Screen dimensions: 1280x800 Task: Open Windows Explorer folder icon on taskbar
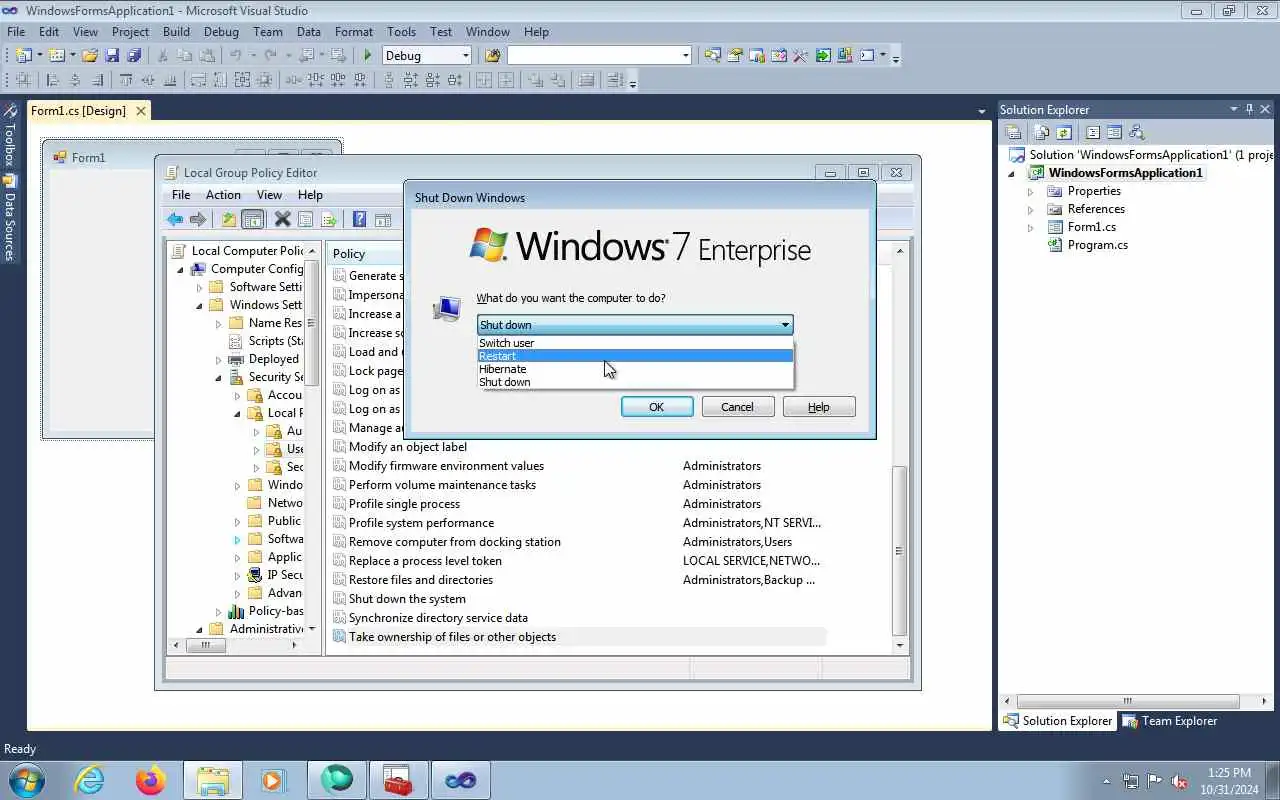tap(213, 779)
